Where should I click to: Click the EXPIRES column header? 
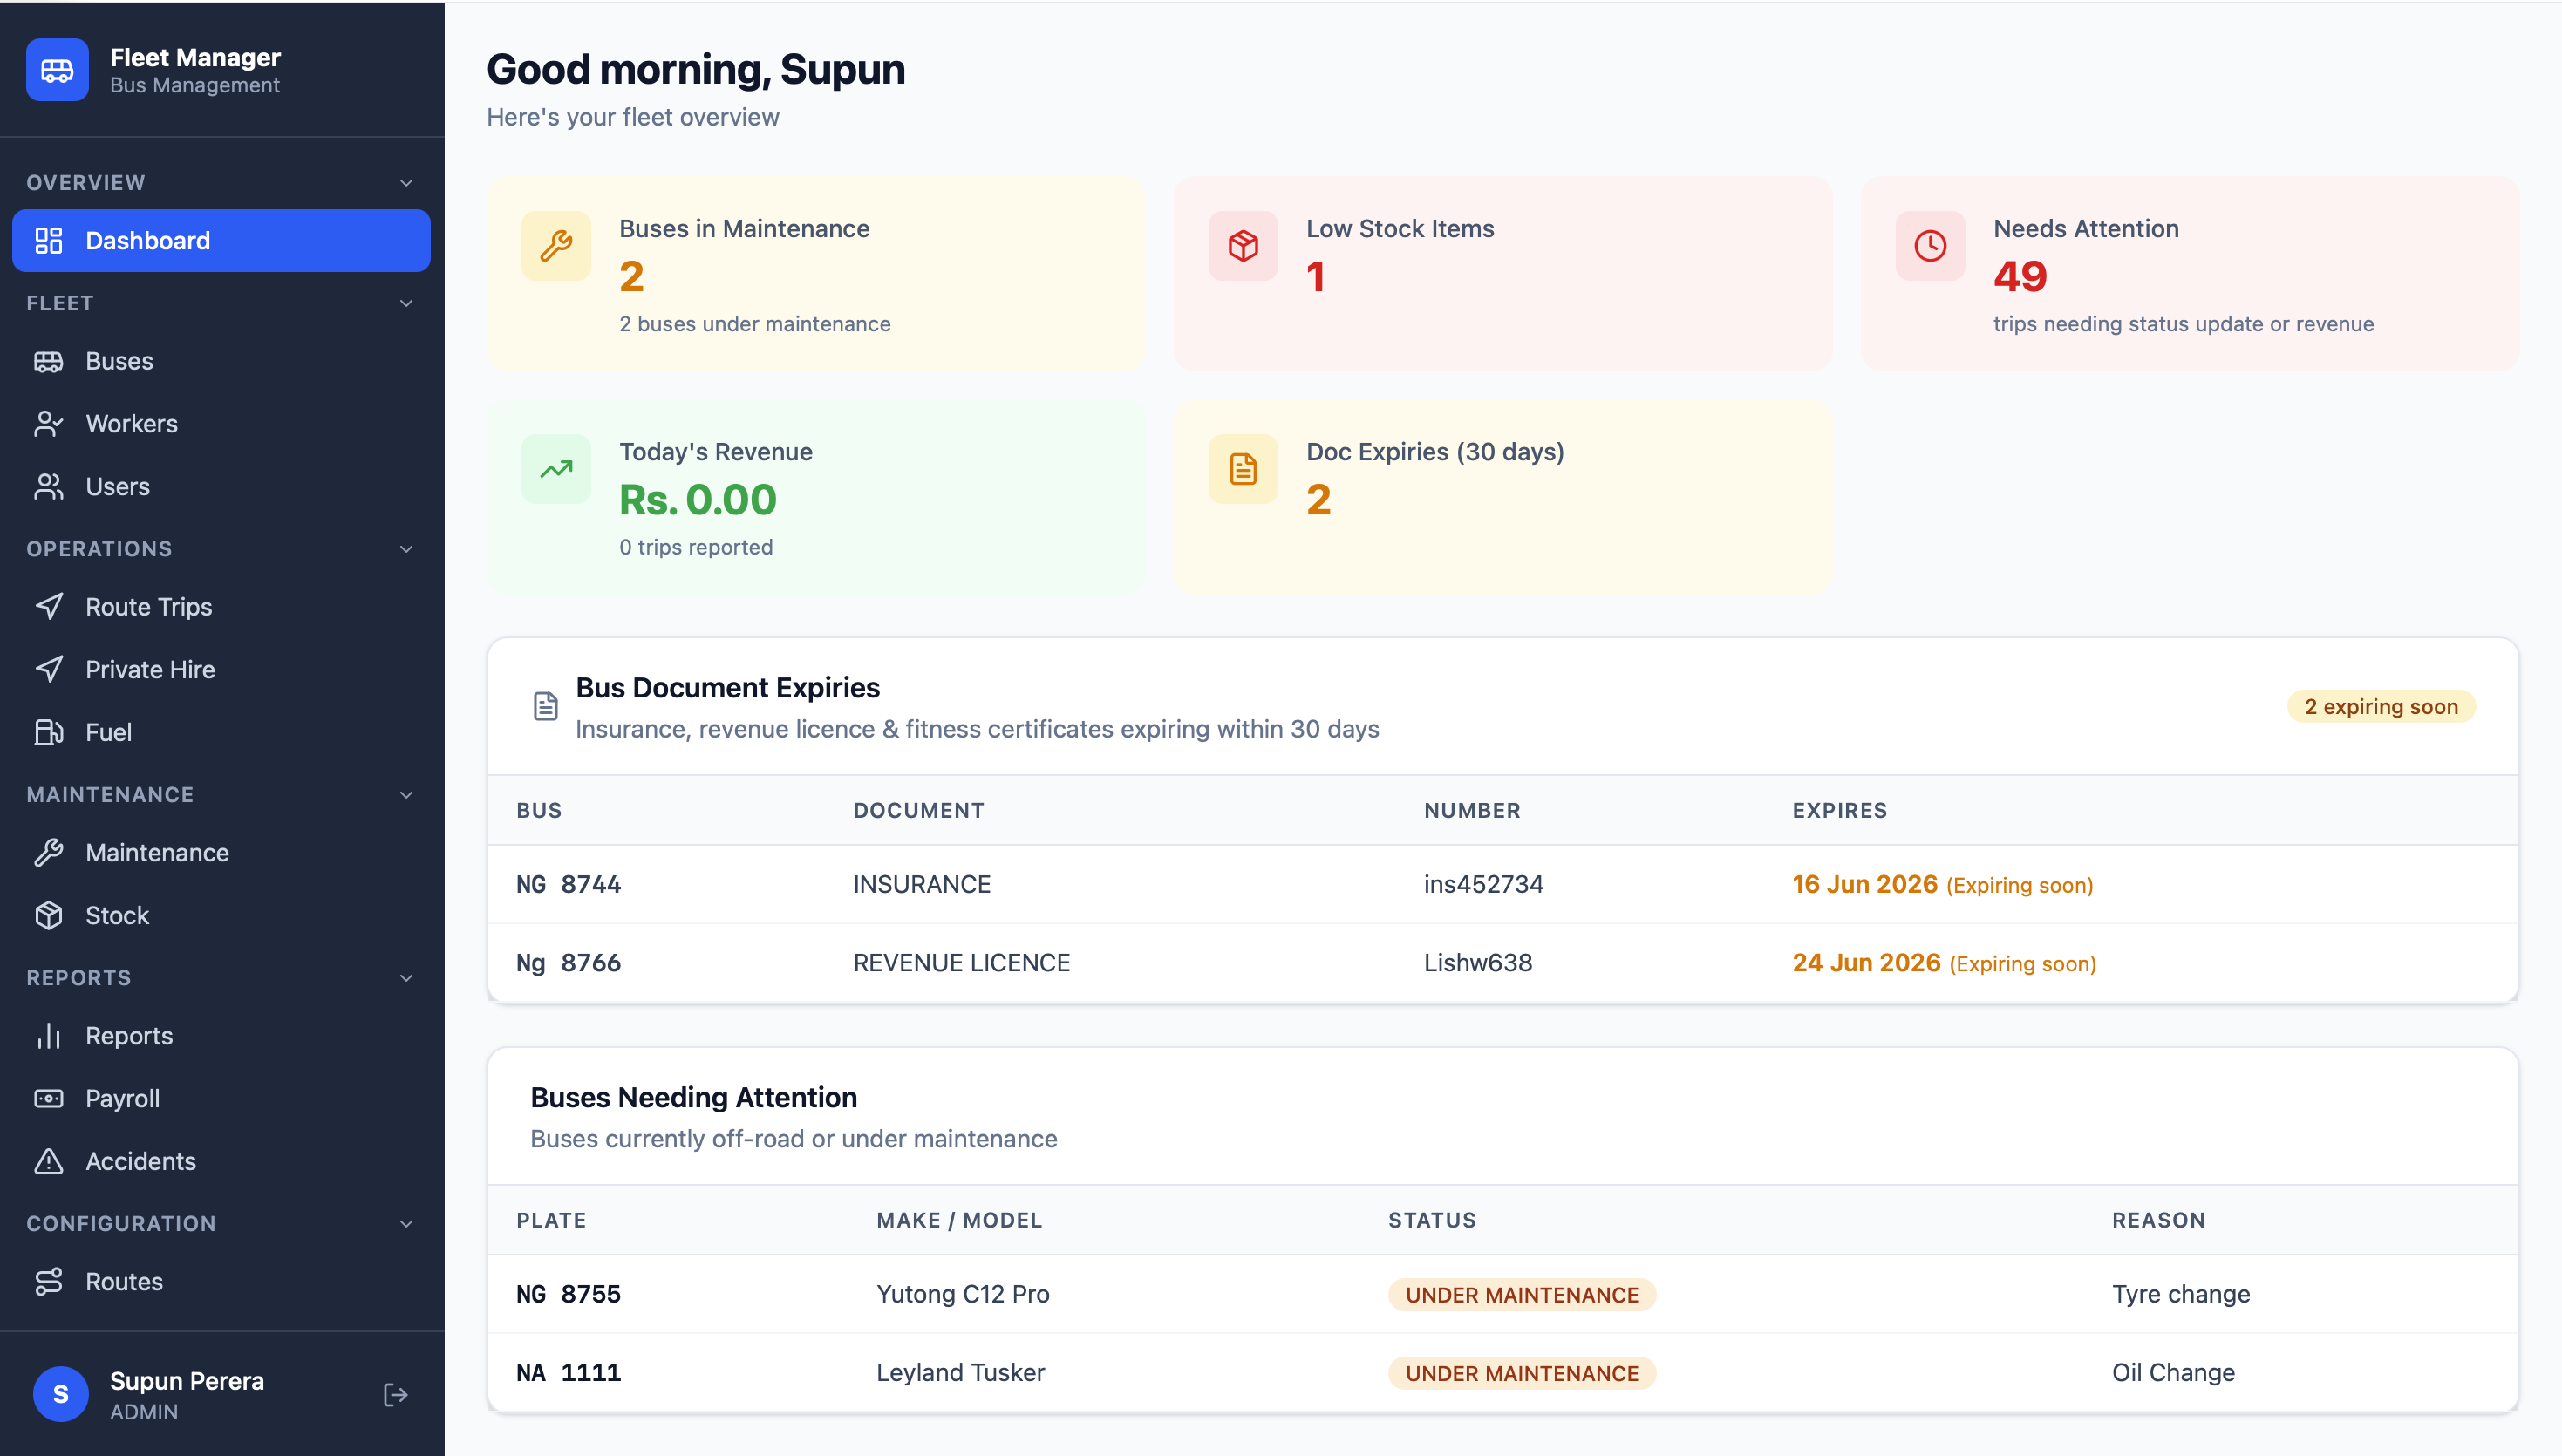pos(1839,811)
